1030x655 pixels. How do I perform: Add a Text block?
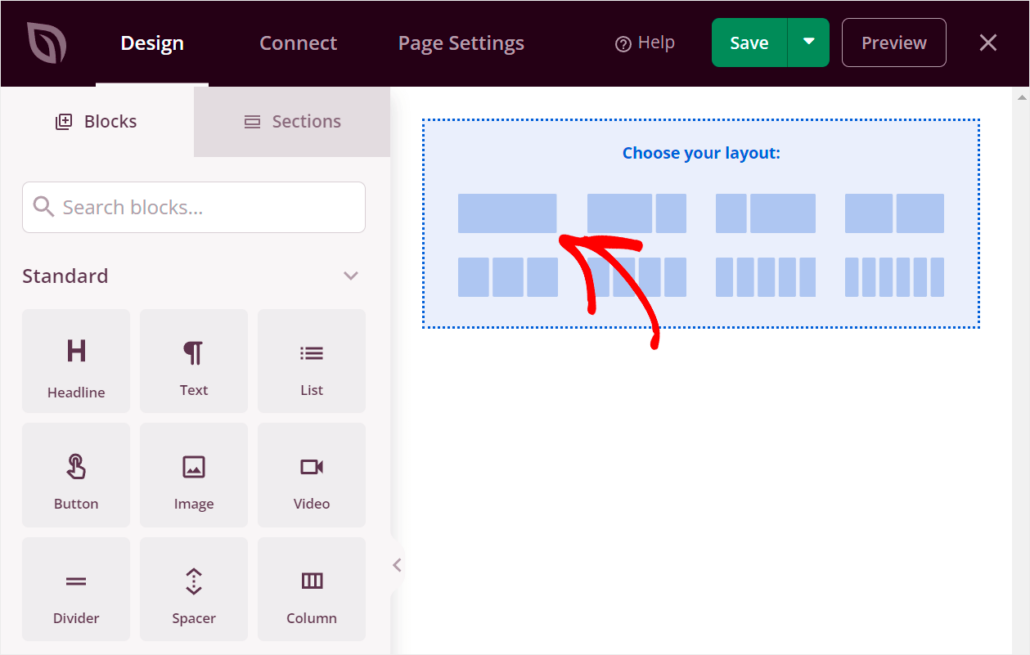click(x=193, y=361)
